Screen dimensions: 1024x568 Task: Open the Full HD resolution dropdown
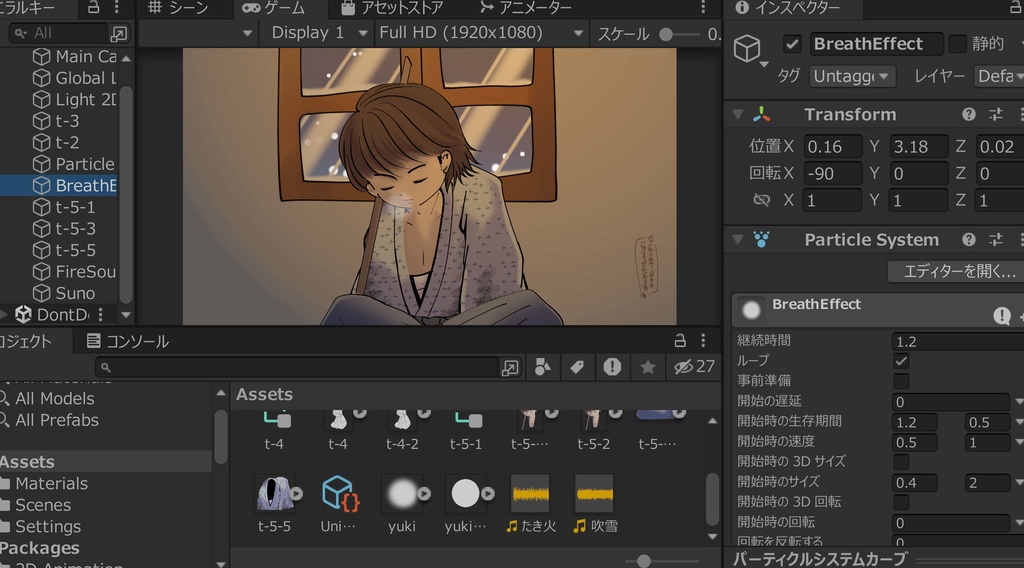[481, 33]
